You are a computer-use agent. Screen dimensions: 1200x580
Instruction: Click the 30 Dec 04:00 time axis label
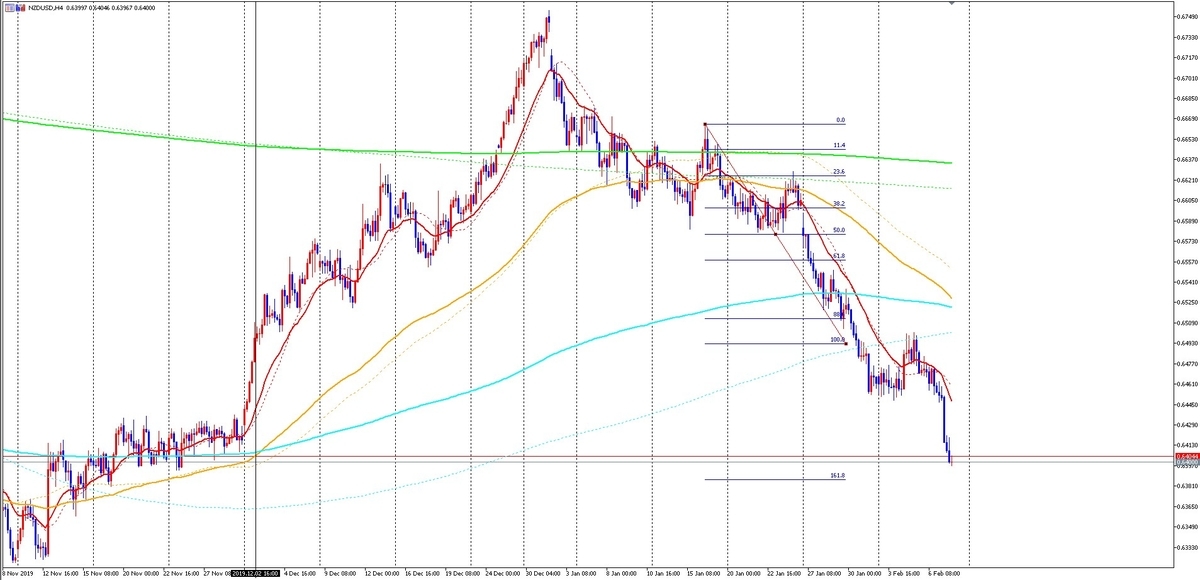[x=544, y=574]
